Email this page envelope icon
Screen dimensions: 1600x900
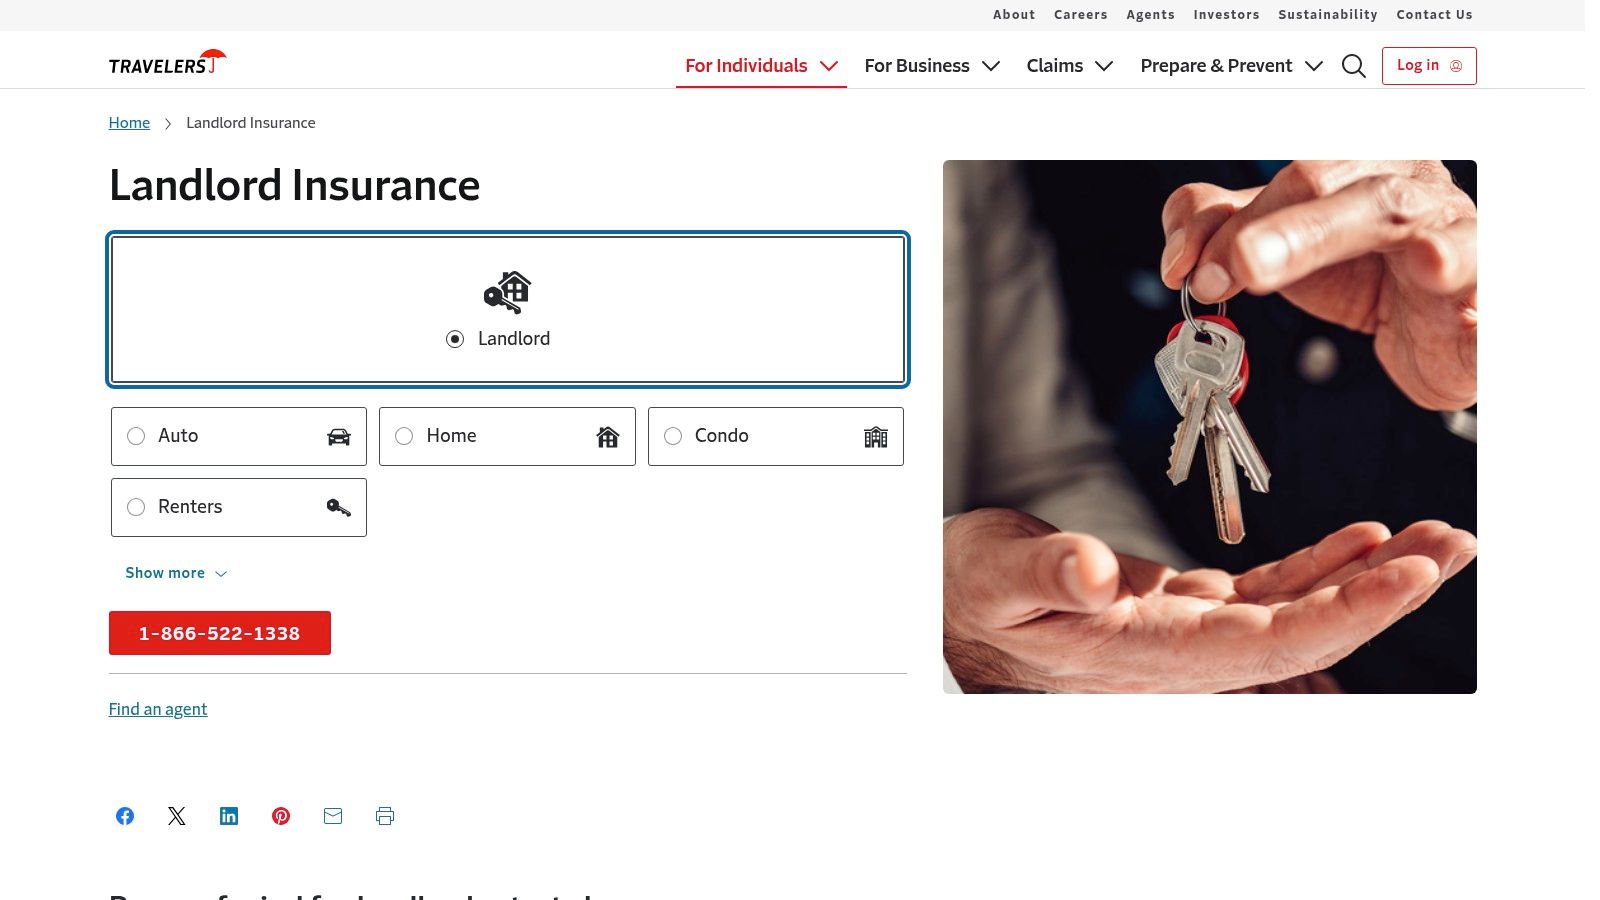coord(333,816)
